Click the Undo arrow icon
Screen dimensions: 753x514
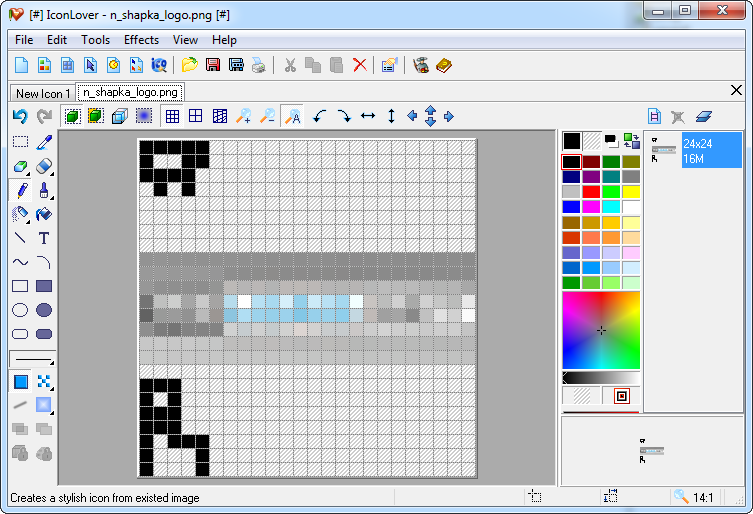click(20, 116)
